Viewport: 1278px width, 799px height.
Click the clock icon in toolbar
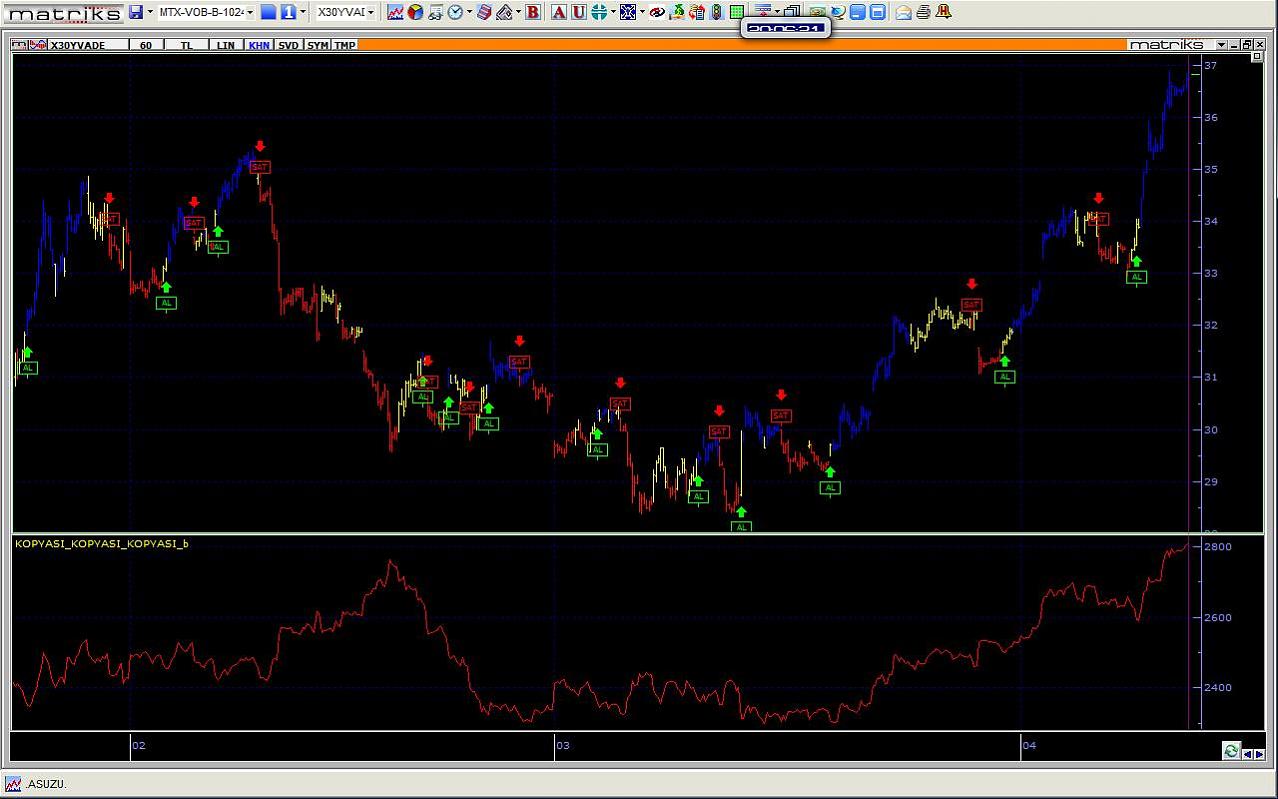455,12
